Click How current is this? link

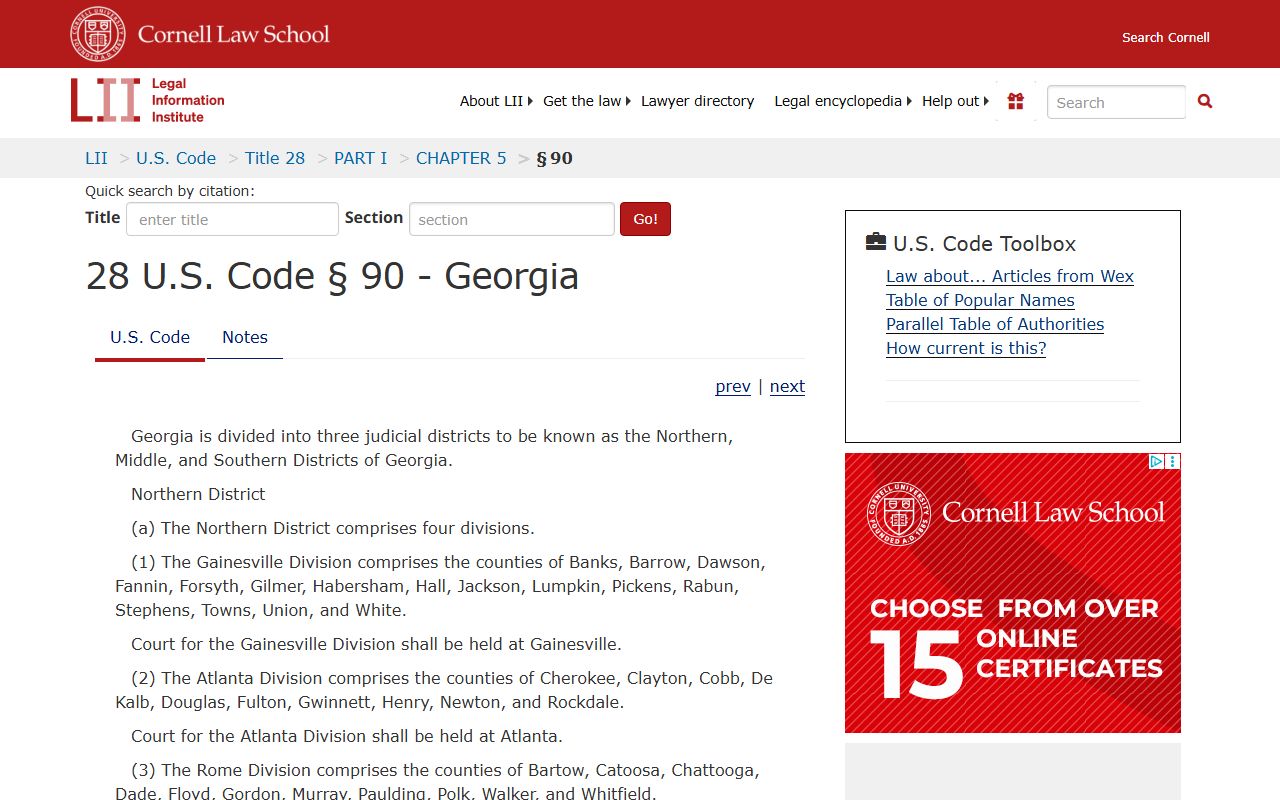pyautogui.click(x=966, y=348)
